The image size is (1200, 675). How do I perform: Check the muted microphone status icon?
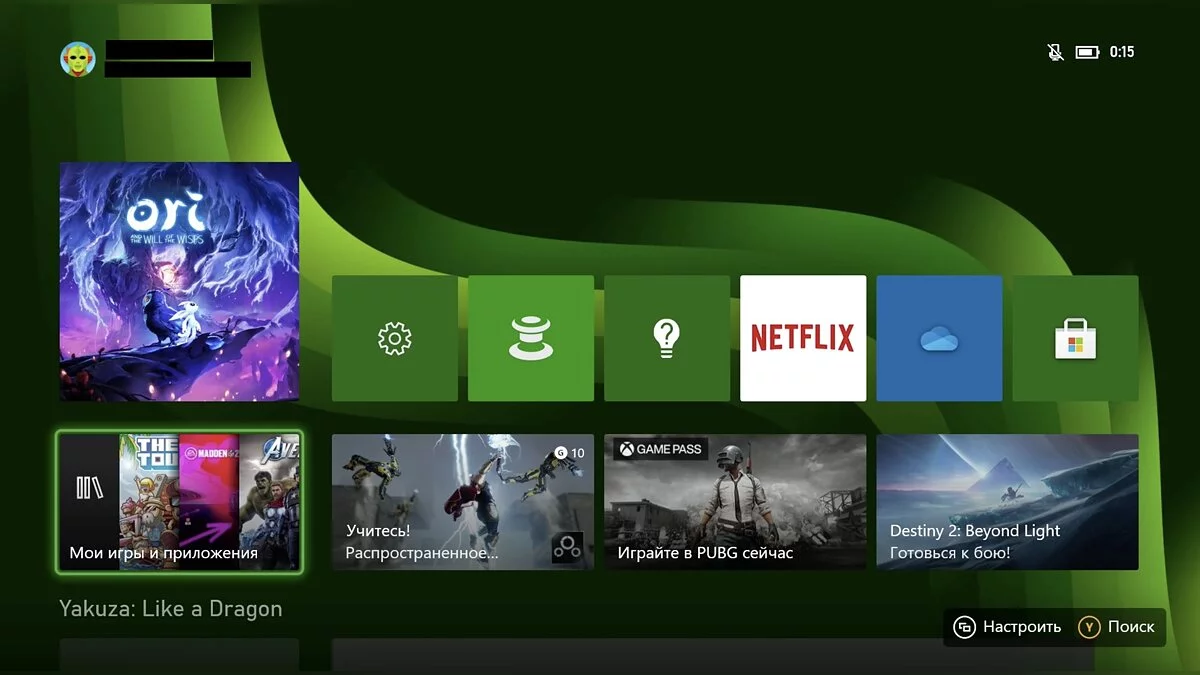(x=1055, y=52)
